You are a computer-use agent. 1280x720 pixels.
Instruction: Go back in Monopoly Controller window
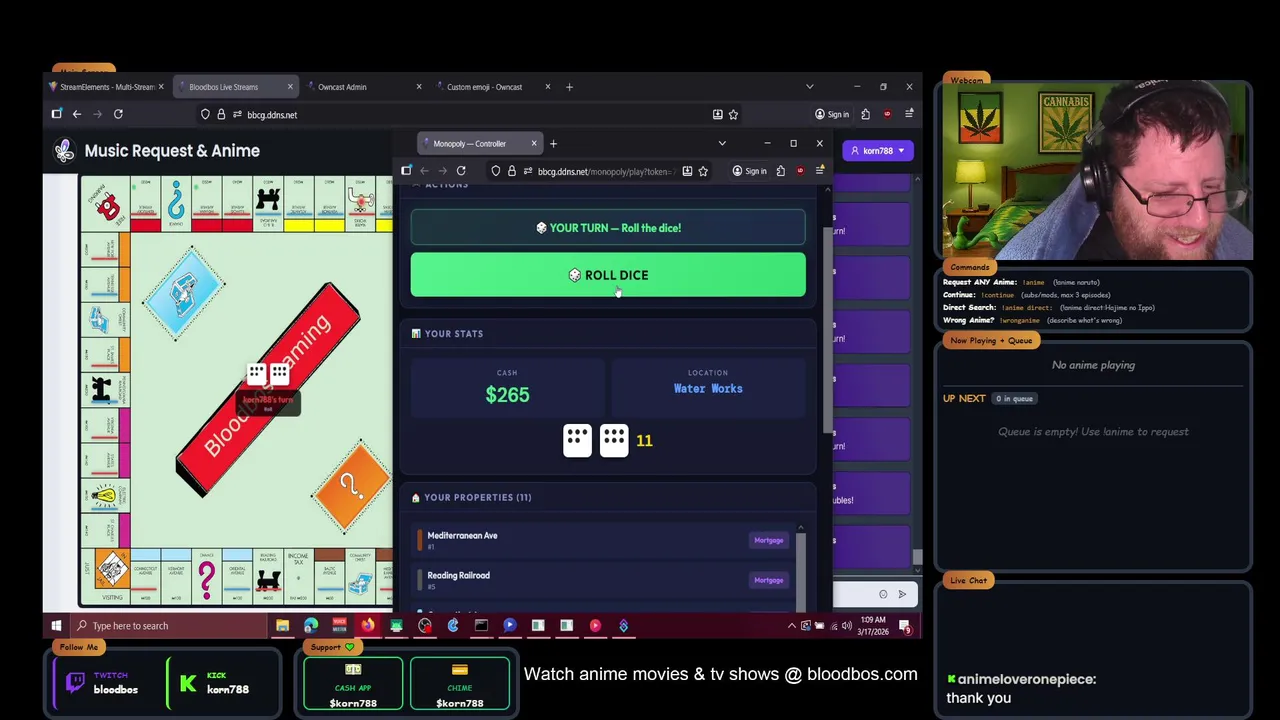424,171
